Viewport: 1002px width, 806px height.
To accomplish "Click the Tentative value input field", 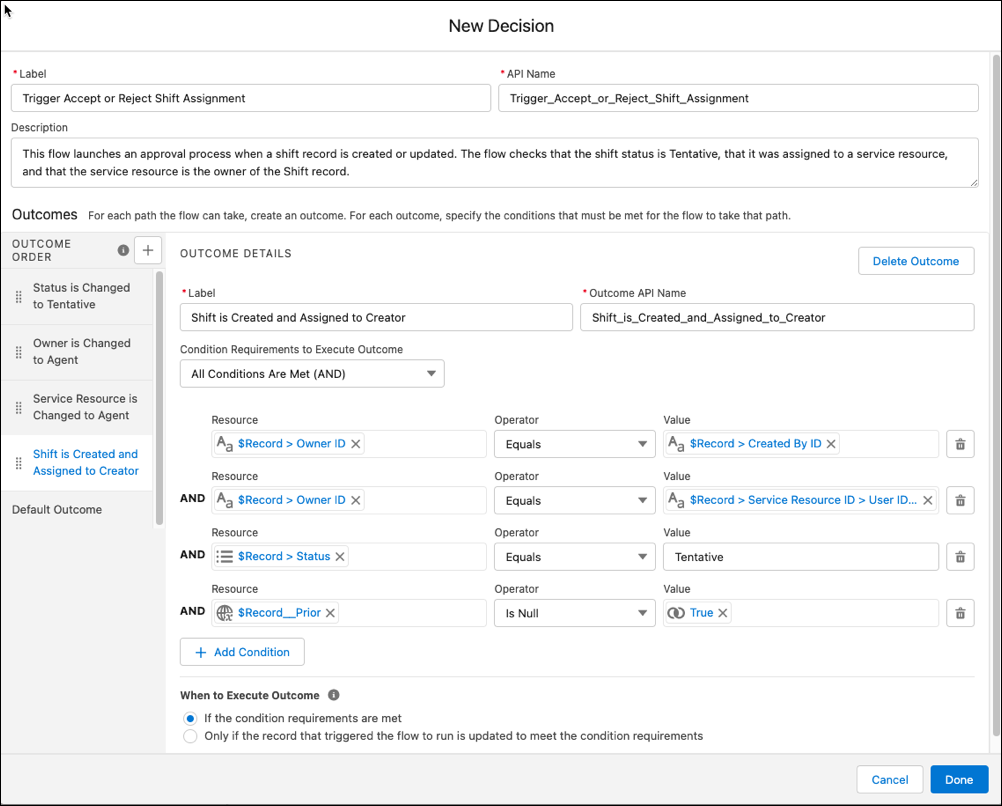I will point(801,557).
